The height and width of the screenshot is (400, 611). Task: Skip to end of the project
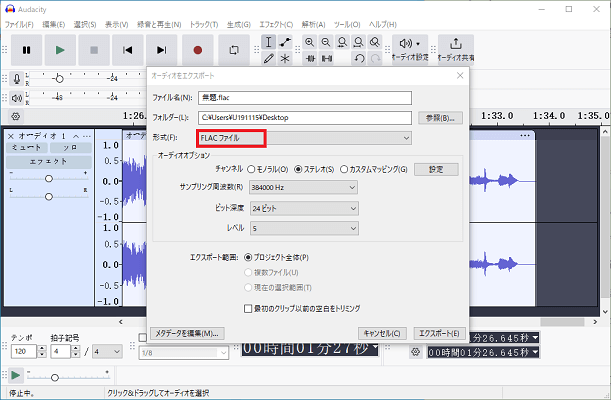tap(161, 50)
